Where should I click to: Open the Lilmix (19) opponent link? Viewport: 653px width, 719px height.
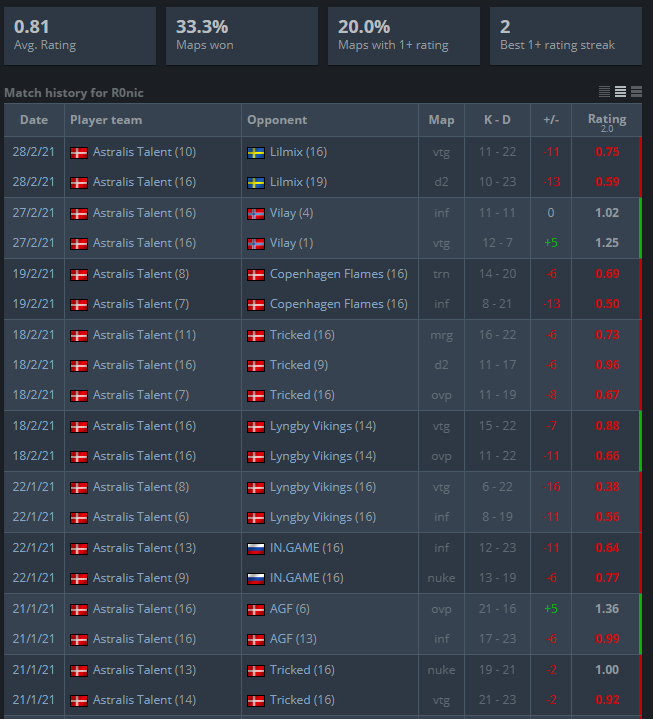point(298,182)
